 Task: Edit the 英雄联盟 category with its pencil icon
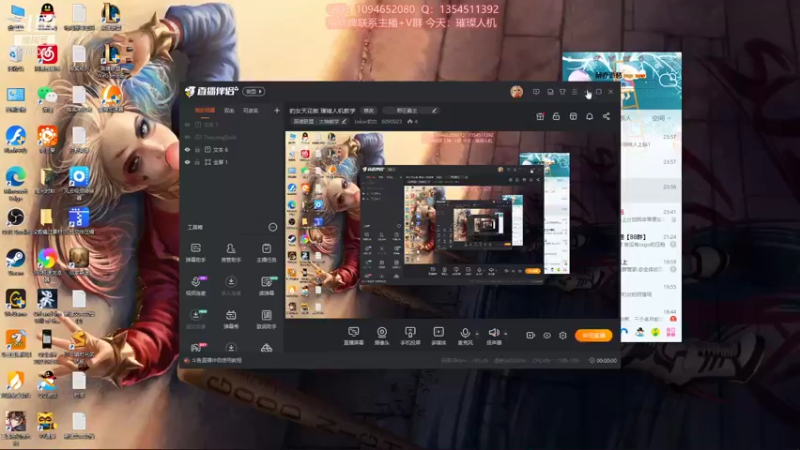(344, 121)
